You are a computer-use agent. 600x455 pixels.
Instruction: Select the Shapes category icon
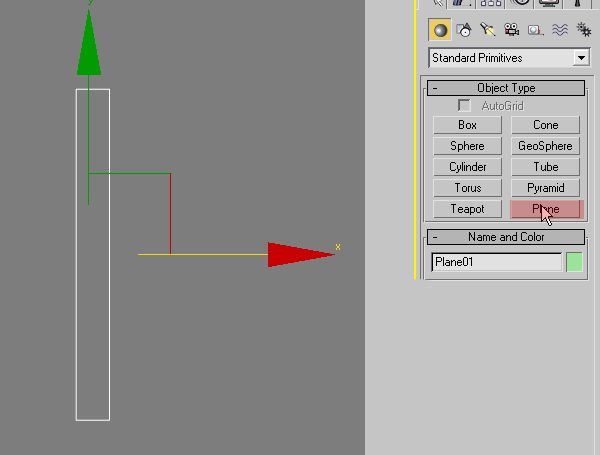pyautogui.click(x=463, y=30)
